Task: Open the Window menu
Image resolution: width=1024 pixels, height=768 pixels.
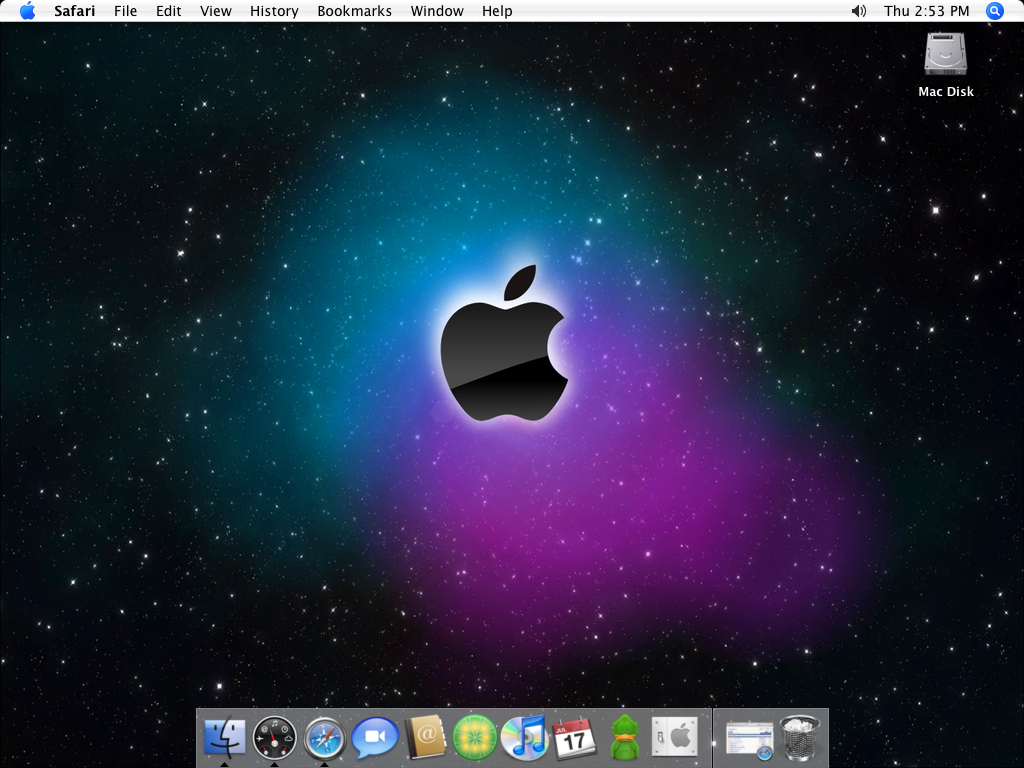Action: [x=437, y=11]
